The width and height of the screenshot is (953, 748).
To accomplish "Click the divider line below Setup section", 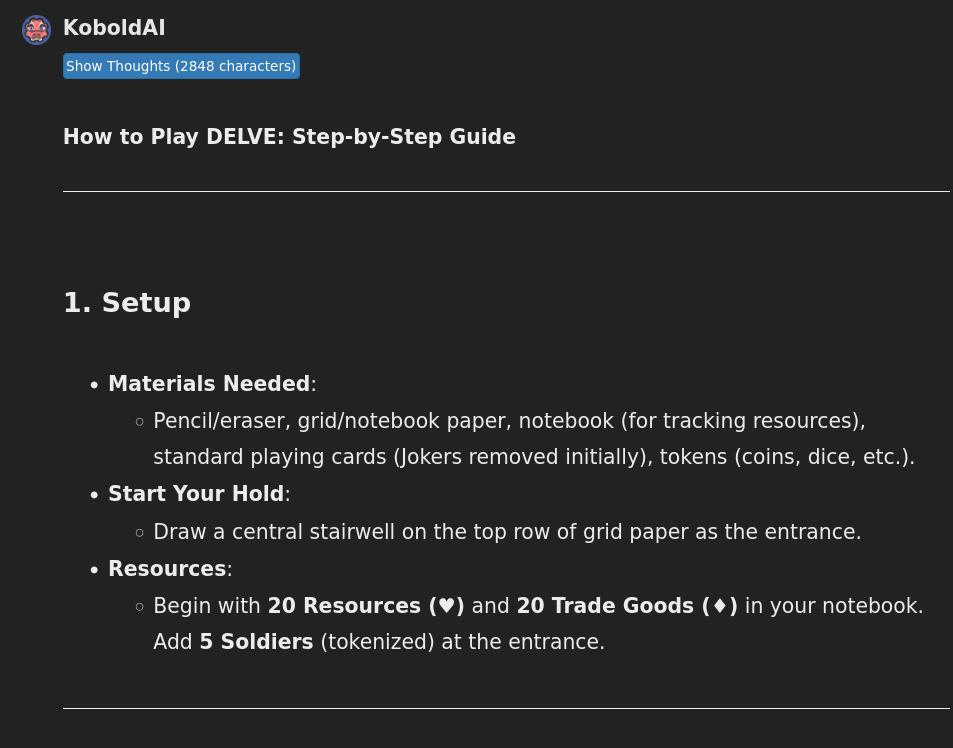I will (x=506, y=709).
